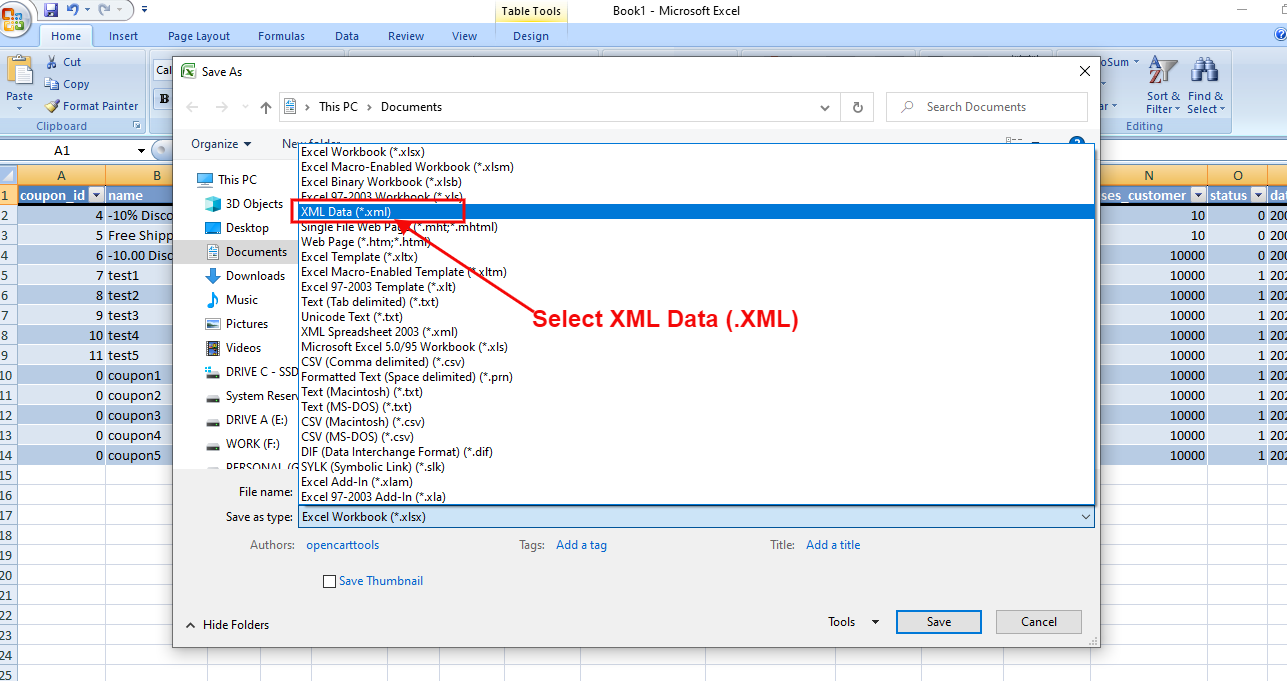The height and width of the screenshot is (681, 1287).
Task: Switch to the View ribbon tab
Action: pyautogui.click(x=465, y=36)
